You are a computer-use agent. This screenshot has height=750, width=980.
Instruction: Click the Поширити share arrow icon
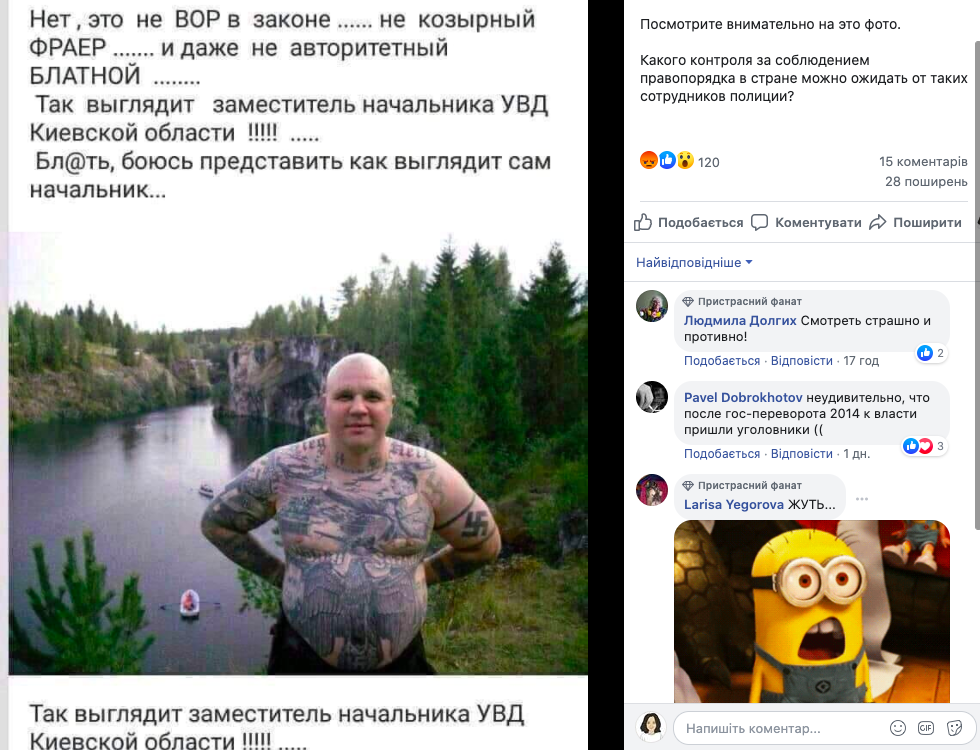tap(878, 222)
